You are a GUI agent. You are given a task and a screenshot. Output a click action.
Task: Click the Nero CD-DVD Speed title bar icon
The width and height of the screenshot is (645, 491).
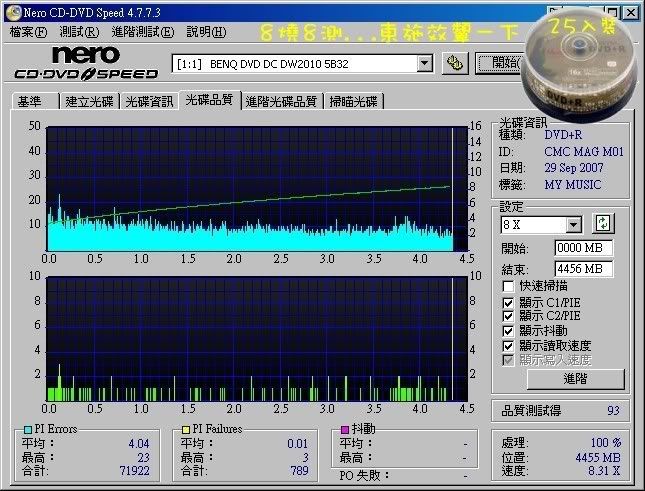[13, 12]
